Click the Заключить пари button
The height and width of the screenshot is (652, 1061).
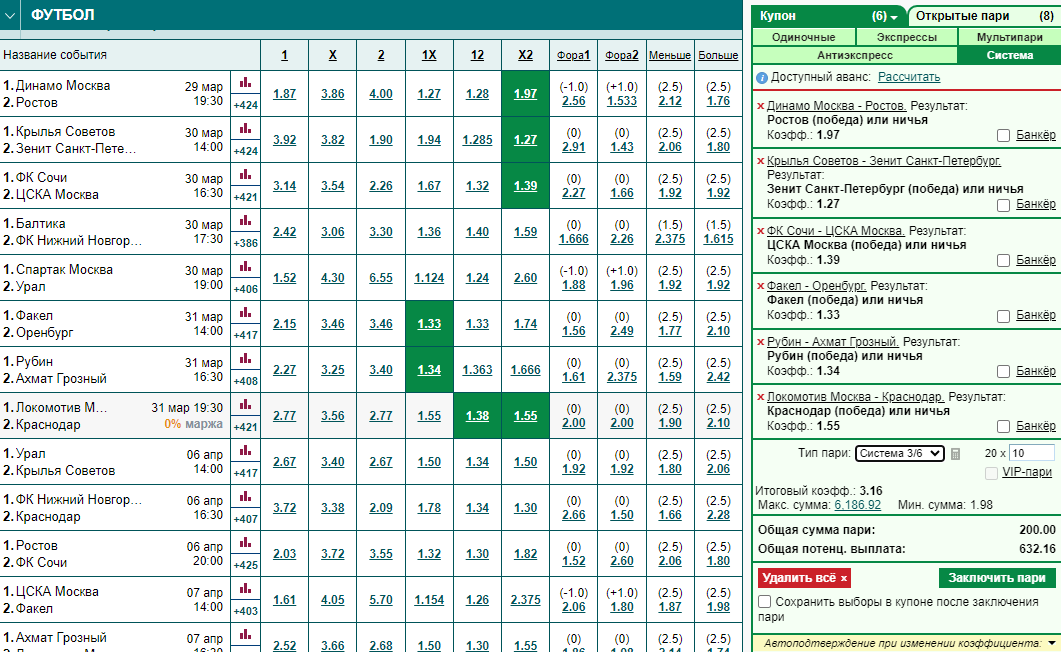tap(997, 578)
